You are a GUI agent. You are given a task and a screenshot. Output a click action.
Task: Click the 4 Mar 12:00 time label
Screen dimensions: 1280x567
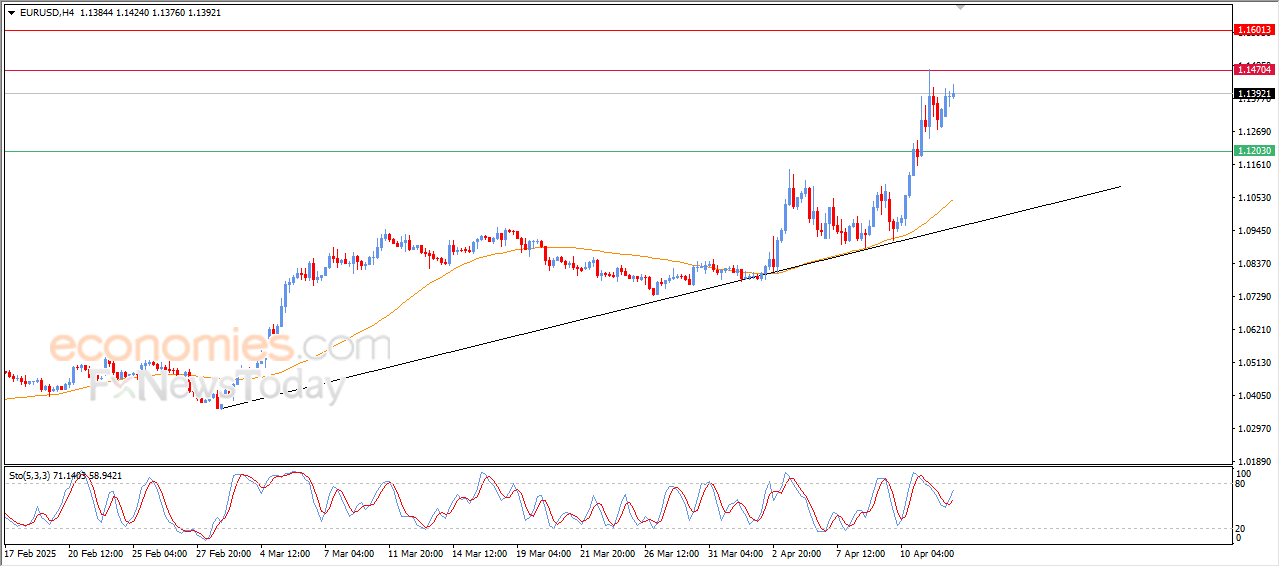(x=287, y=553)
